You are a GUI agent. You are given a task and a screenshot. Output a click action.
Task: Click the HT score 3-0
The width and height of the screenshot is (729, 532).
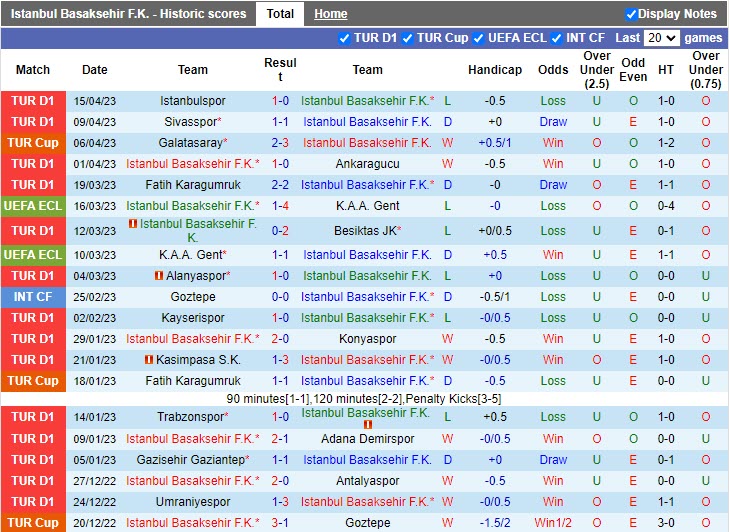tap(666, 523)
